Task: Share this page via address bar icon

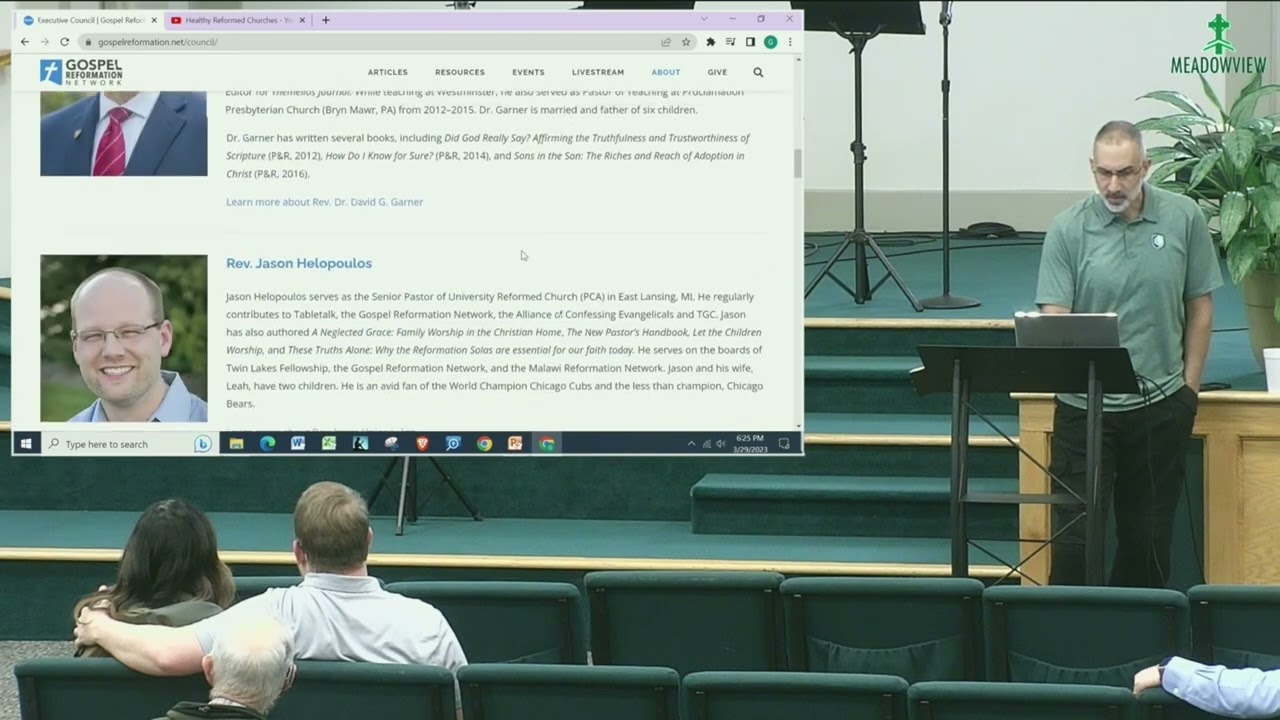Action: [666, 42]
